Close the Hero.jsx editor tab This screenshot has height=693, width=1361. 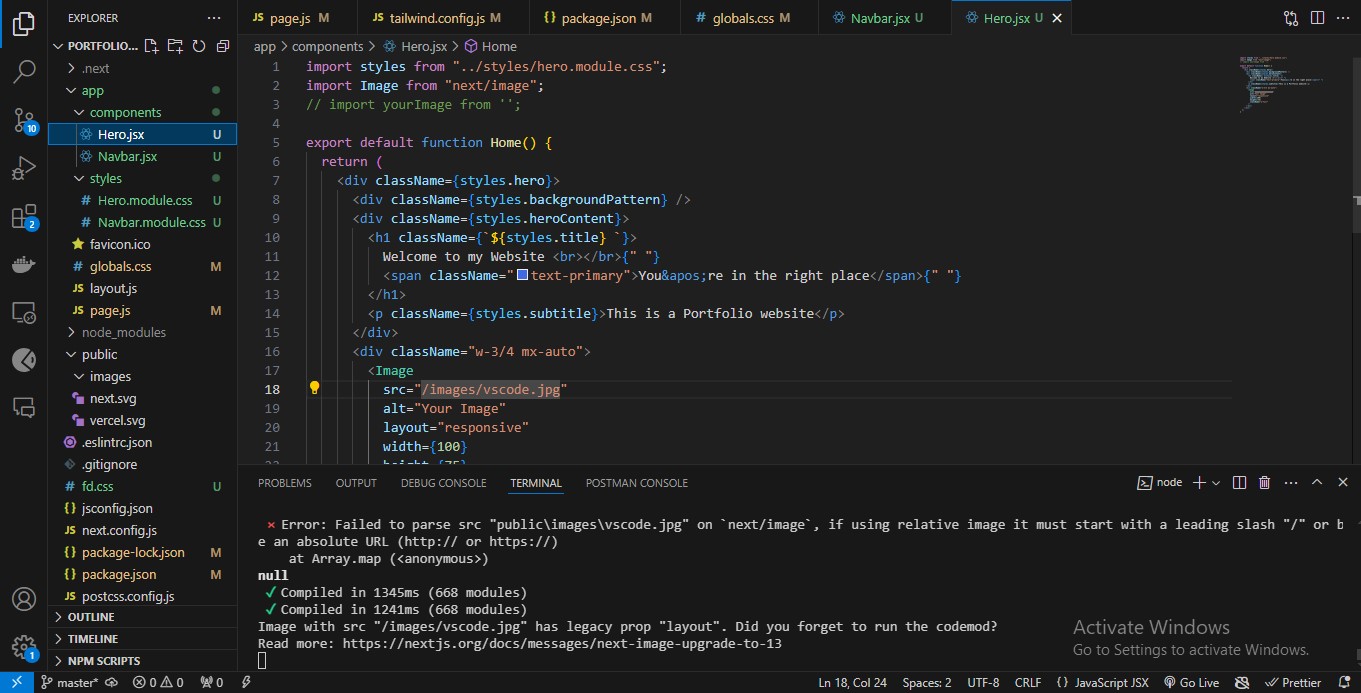click(x=1058, y=18)
